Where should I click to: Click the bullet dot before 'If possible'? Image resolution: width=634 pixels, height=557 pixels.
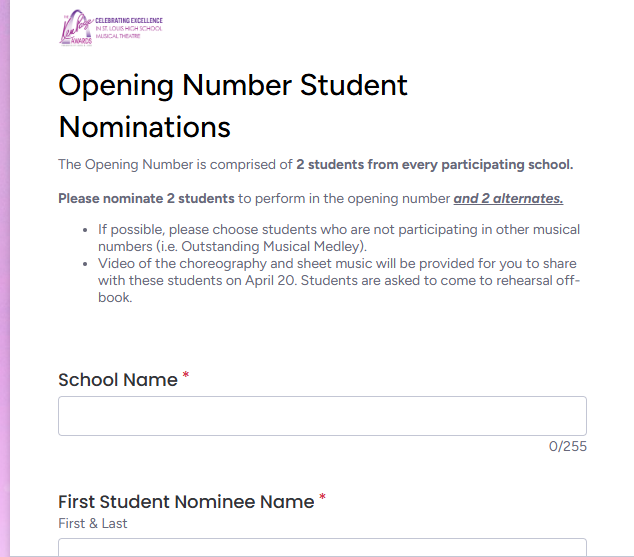pos(85,230)
